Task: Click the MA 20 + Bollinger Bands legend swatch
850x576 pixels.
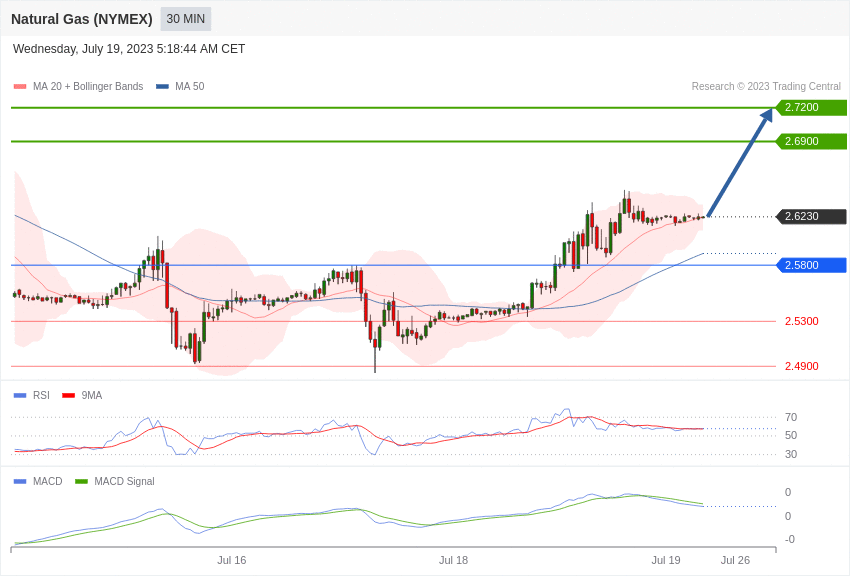Action: click(20, 86)
